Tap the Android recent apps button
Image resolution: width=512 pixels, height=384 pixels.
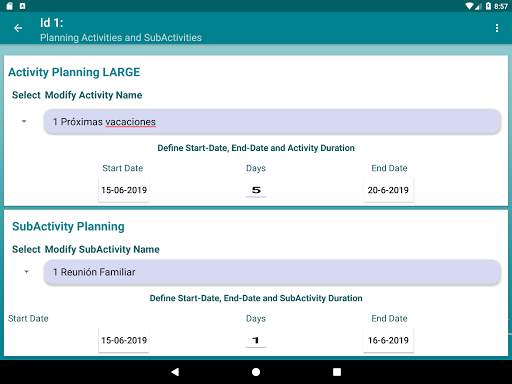pos(337,372)
